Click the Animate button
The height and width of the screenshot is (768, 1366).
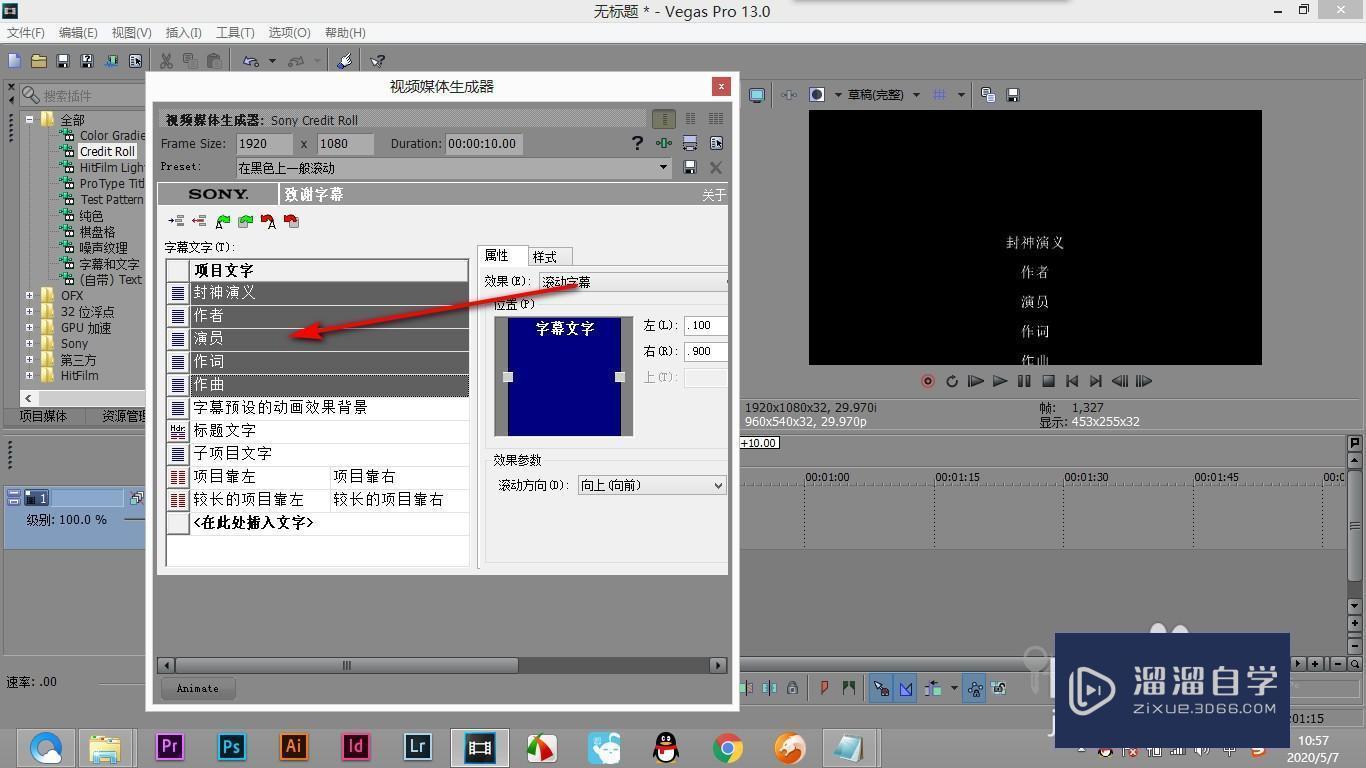point(197,688)
